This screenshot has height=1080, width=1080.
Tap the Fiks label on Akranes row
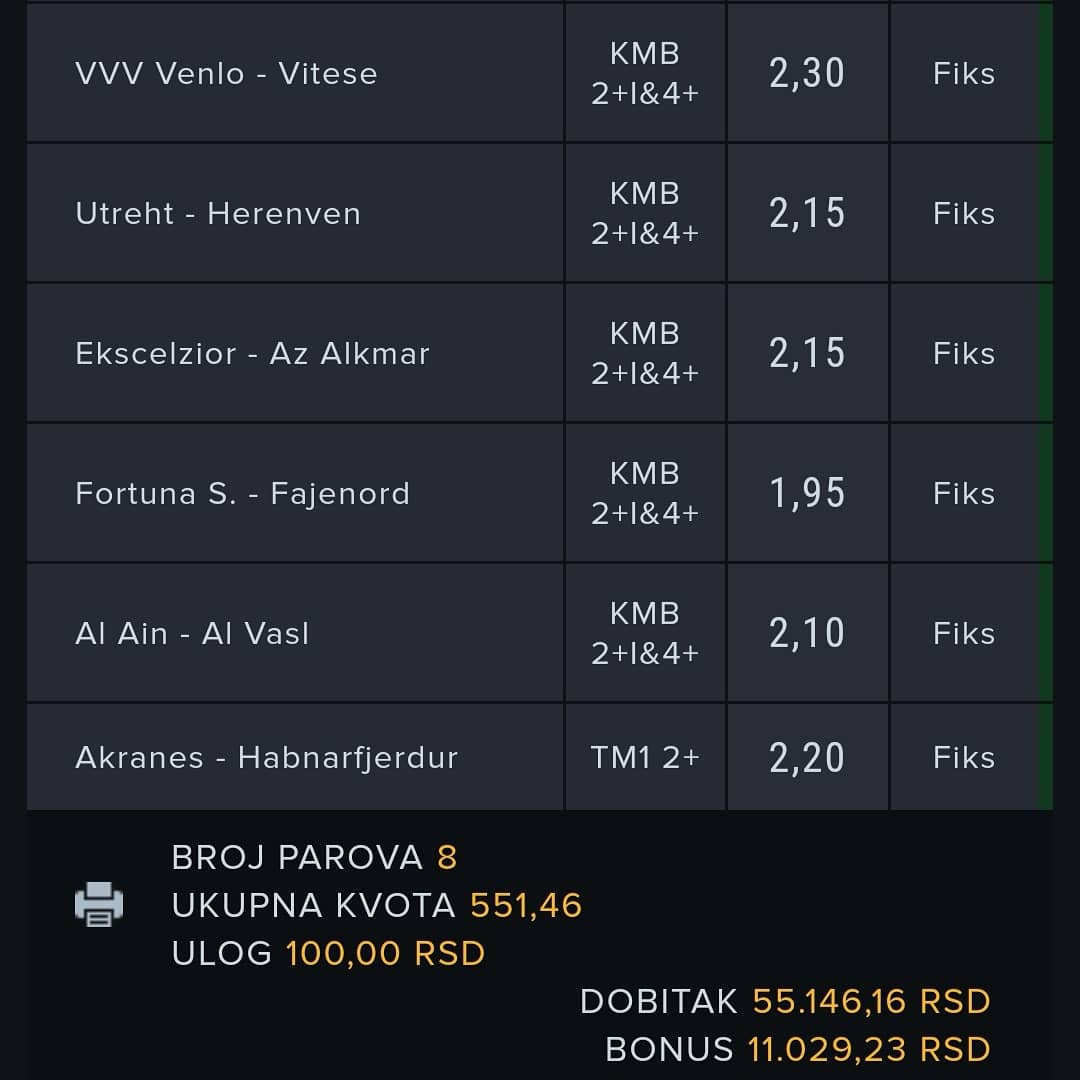click(964, 758)
